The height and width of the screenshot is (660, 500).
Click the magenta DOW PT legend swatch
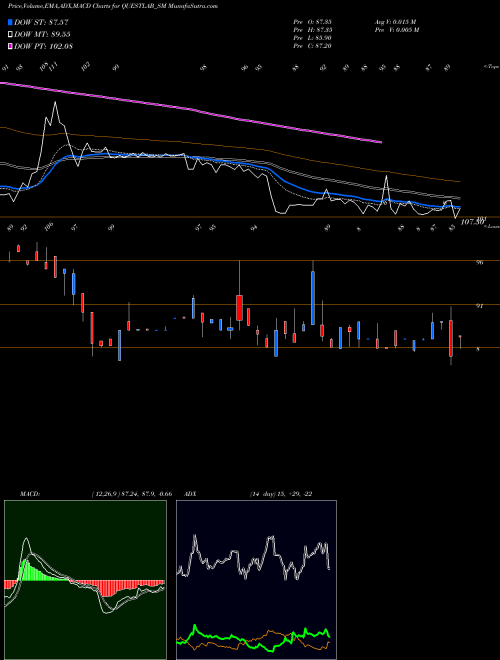[11, 46]
